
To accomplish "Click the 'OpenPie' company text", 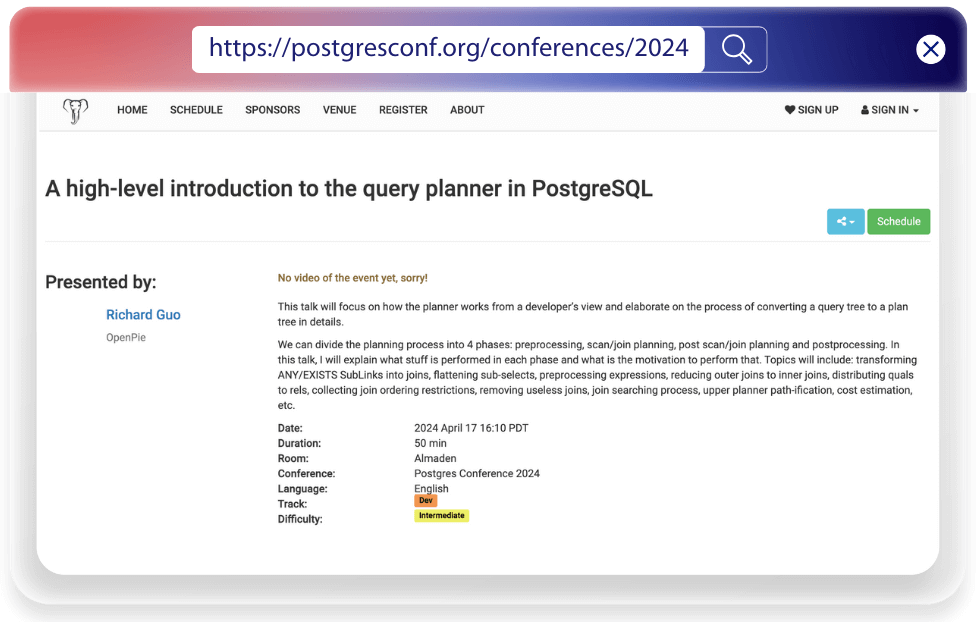I will [x=126, y=337].
